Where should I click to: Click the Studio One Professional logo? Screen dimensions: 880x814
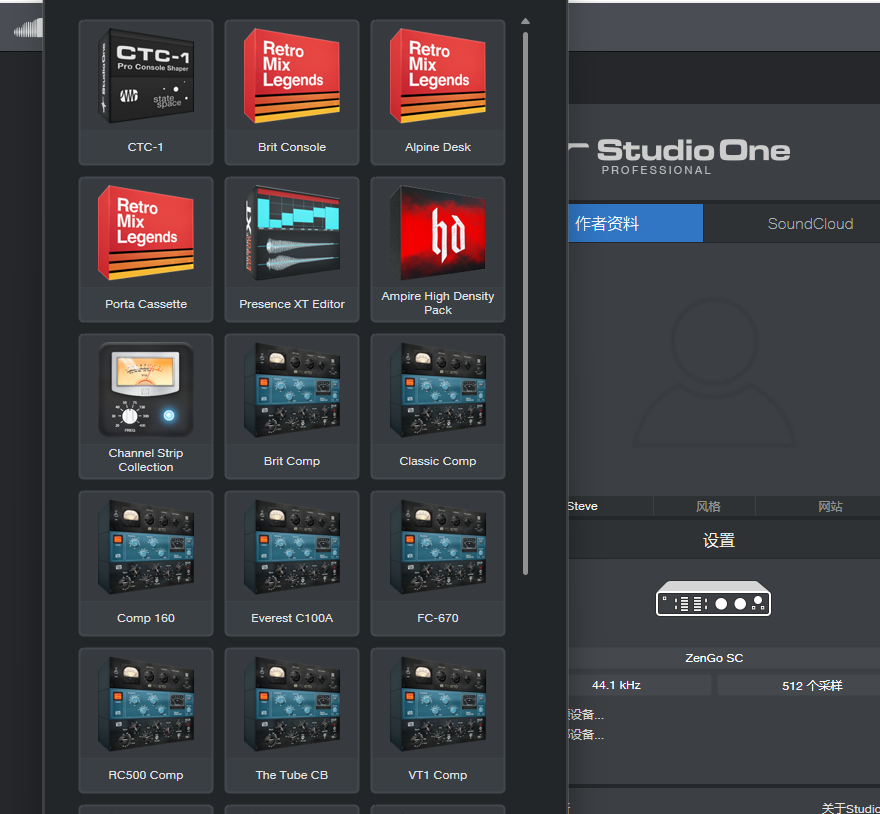click(679, 157)
